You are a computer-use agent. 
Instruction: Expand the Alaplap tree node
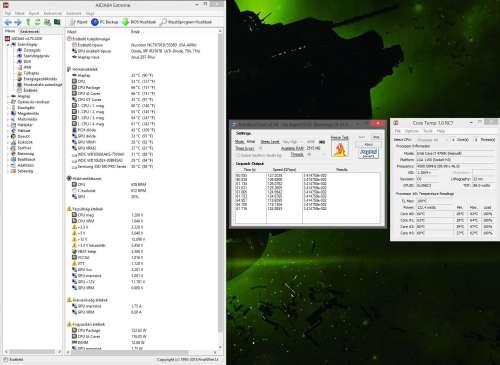[x=8, y=96]
